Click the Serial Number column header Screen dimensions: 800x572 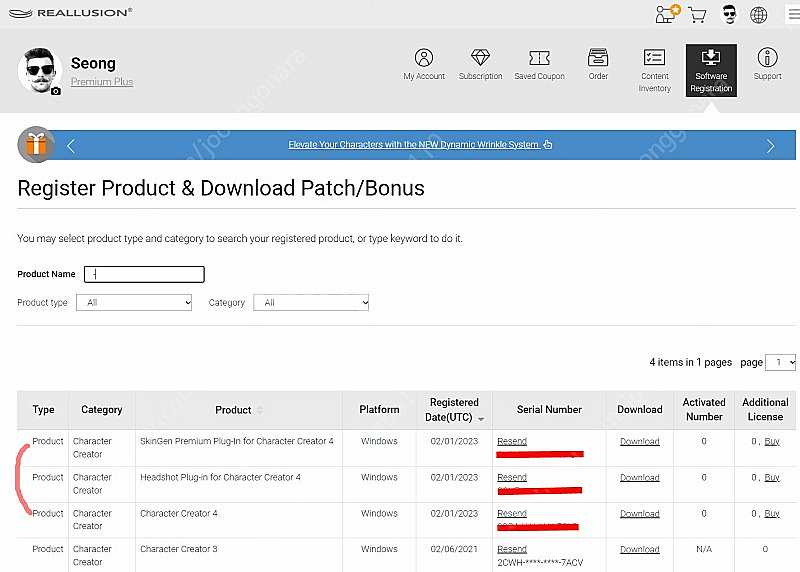pos(549,410)
